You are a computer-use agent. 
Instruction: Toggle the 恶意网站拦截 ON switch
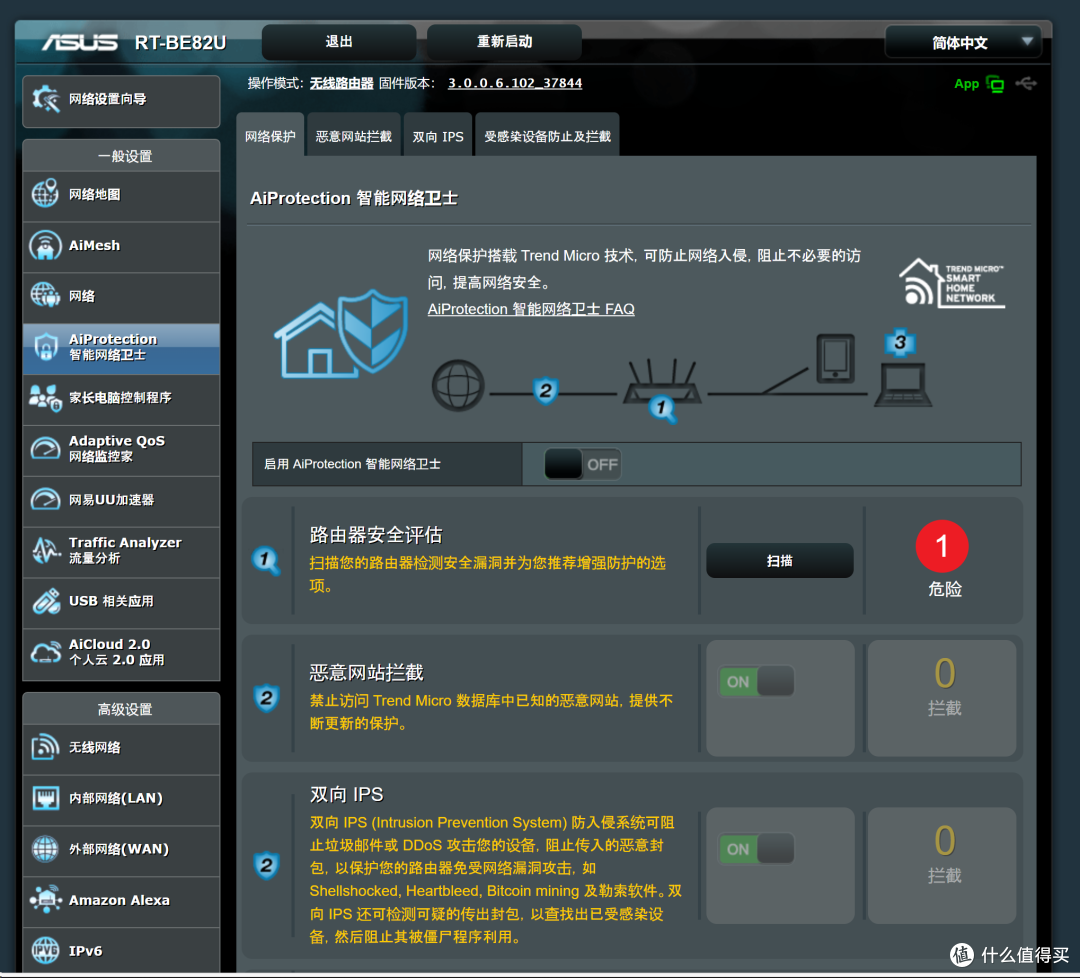(x=756, y=681)
